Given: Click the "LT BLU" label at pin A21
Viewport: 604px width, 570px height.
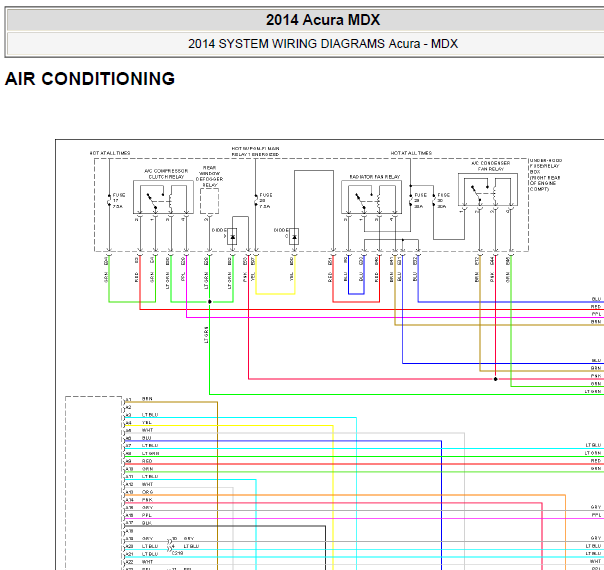Looking at the screenshot, I should 150,554.
